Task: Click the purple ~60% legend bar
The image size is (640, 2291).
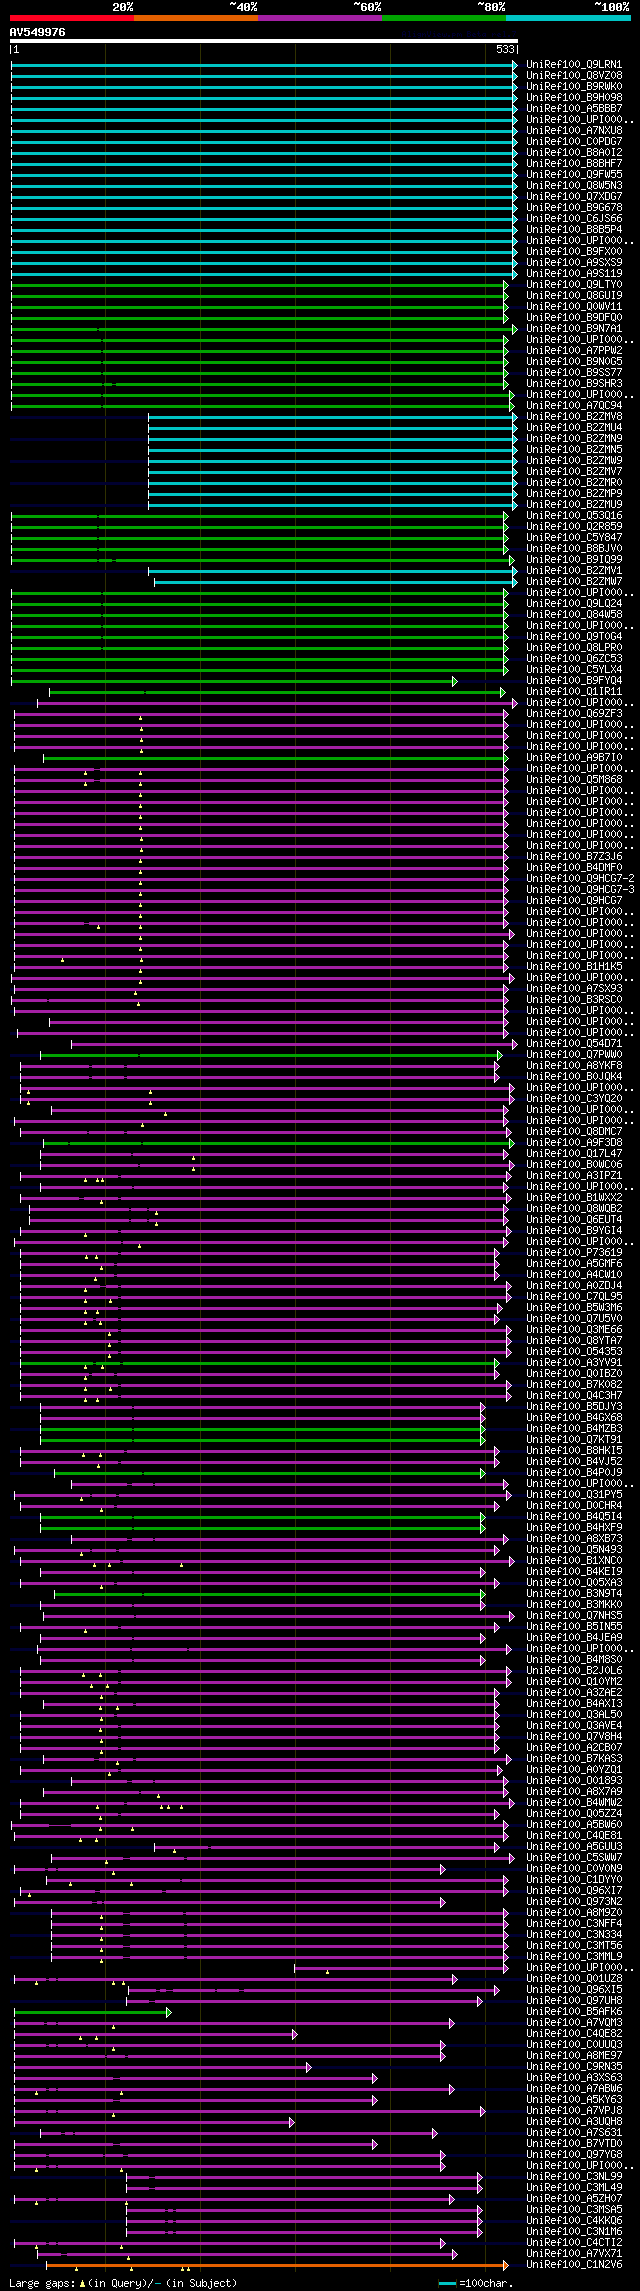Action: tap(320, 18)
